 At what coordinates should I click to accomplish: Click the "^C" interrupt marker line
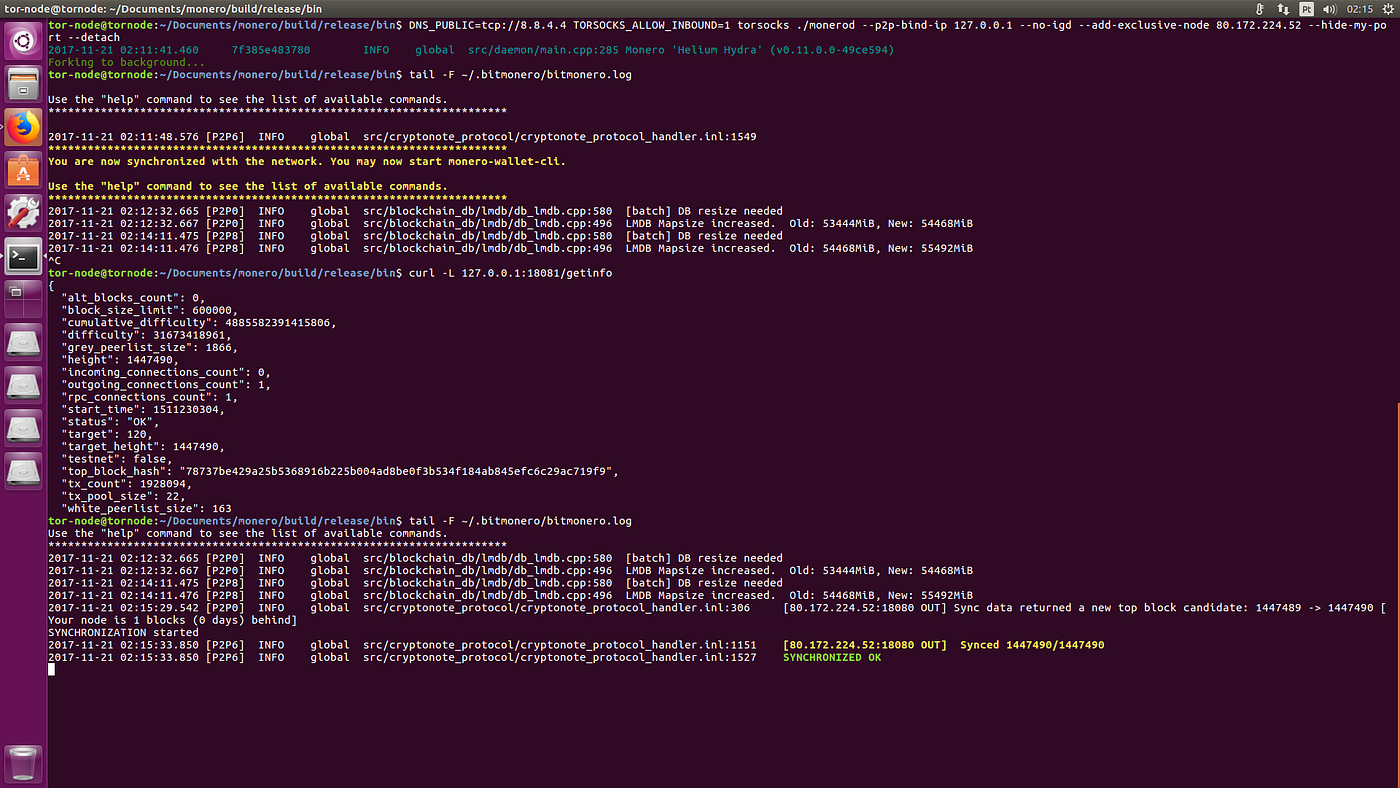click(54, 261)
